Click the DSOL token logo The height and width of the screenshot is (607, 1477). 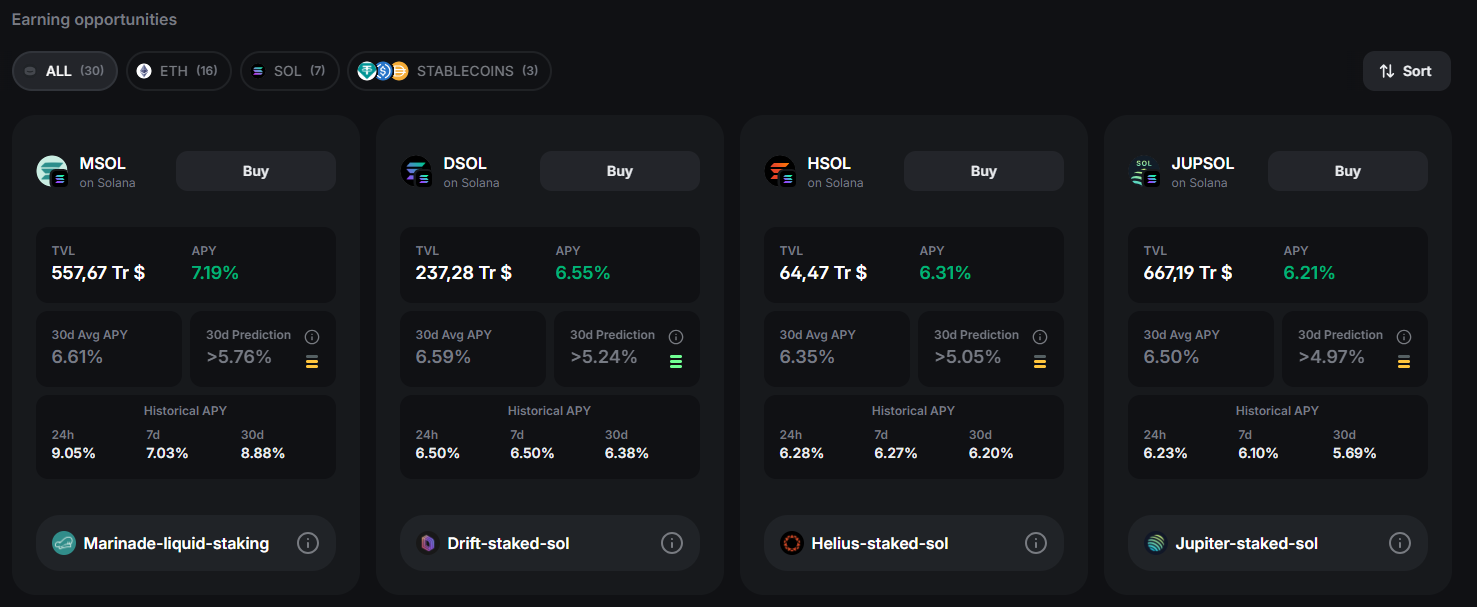click(416, 171)
